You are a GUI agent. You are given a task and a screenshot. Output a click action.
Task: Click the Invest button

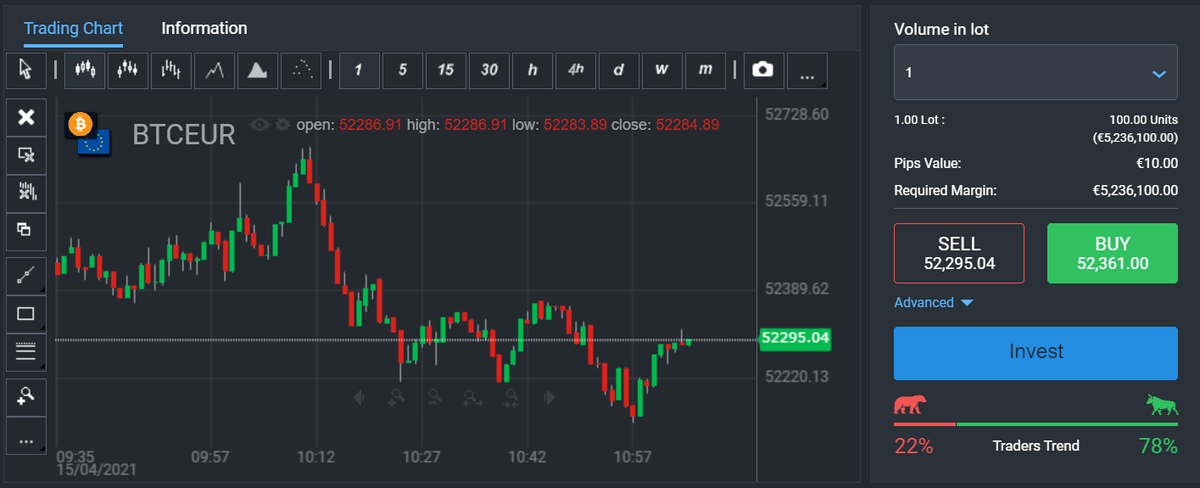[x=1035, y=352]
